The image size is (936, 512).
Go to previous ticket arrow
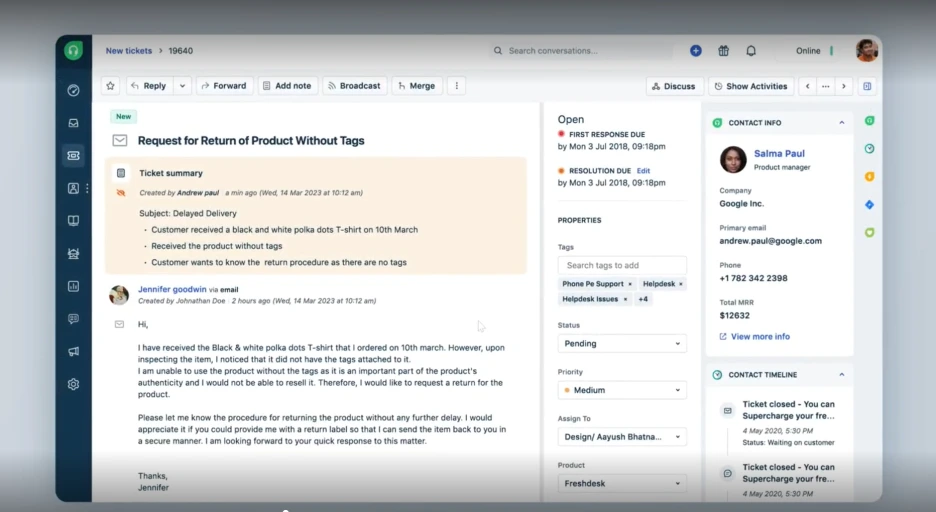[808, 86]
